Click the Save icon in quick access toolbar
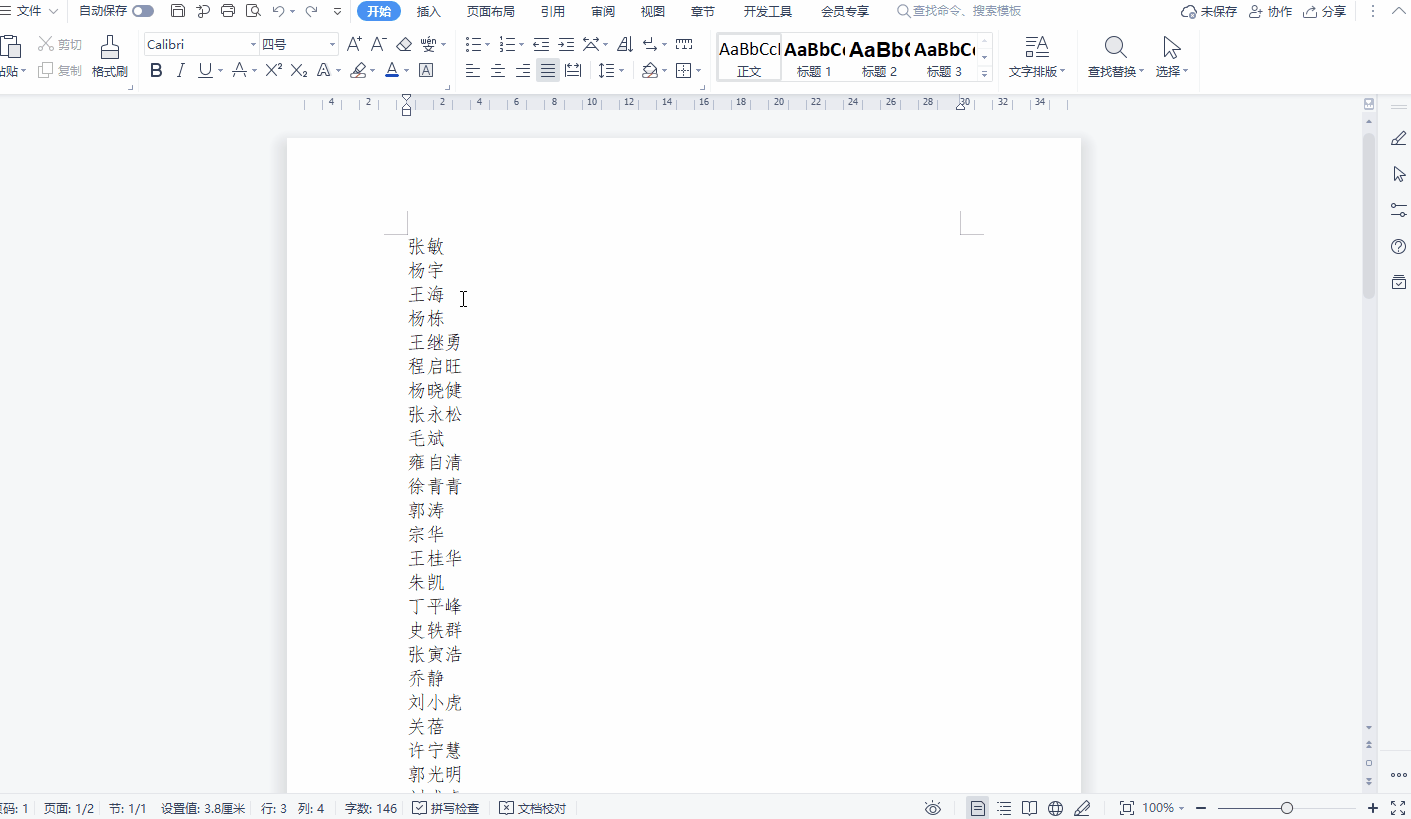The image size is (1411, 819). [178, 11]
